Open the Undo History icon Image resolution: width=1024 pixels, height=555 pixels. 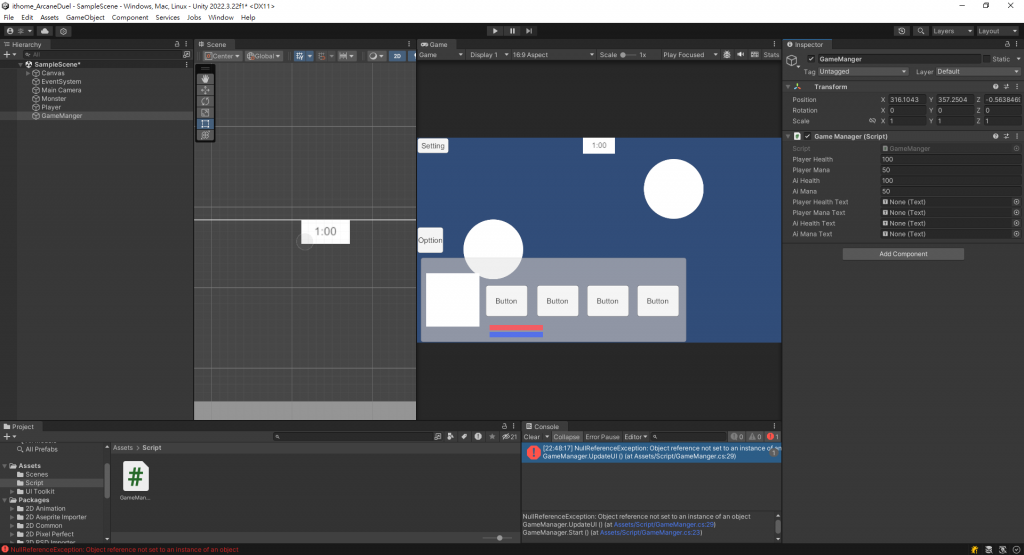tap(902, 31)
